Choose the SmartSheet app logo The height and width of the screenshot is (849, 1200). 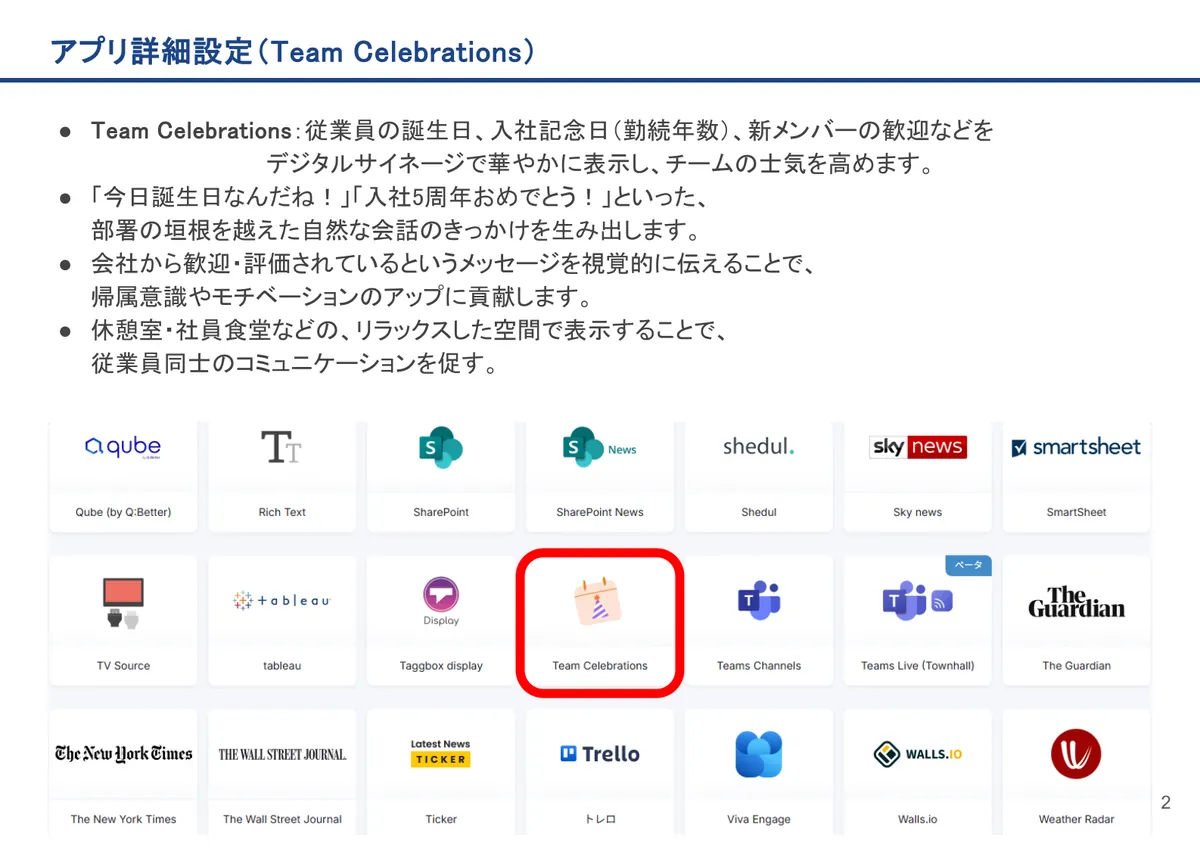(1076, 447)
